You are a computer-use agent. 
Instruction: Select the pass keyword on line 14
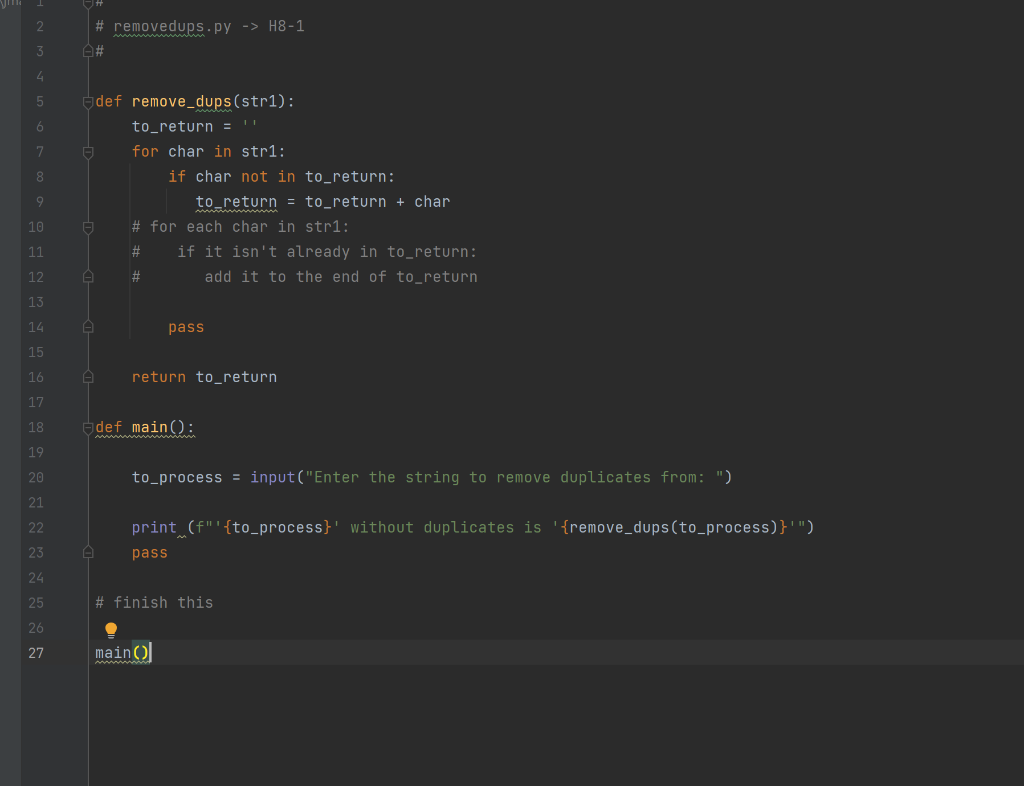click(x=186, y=327)
